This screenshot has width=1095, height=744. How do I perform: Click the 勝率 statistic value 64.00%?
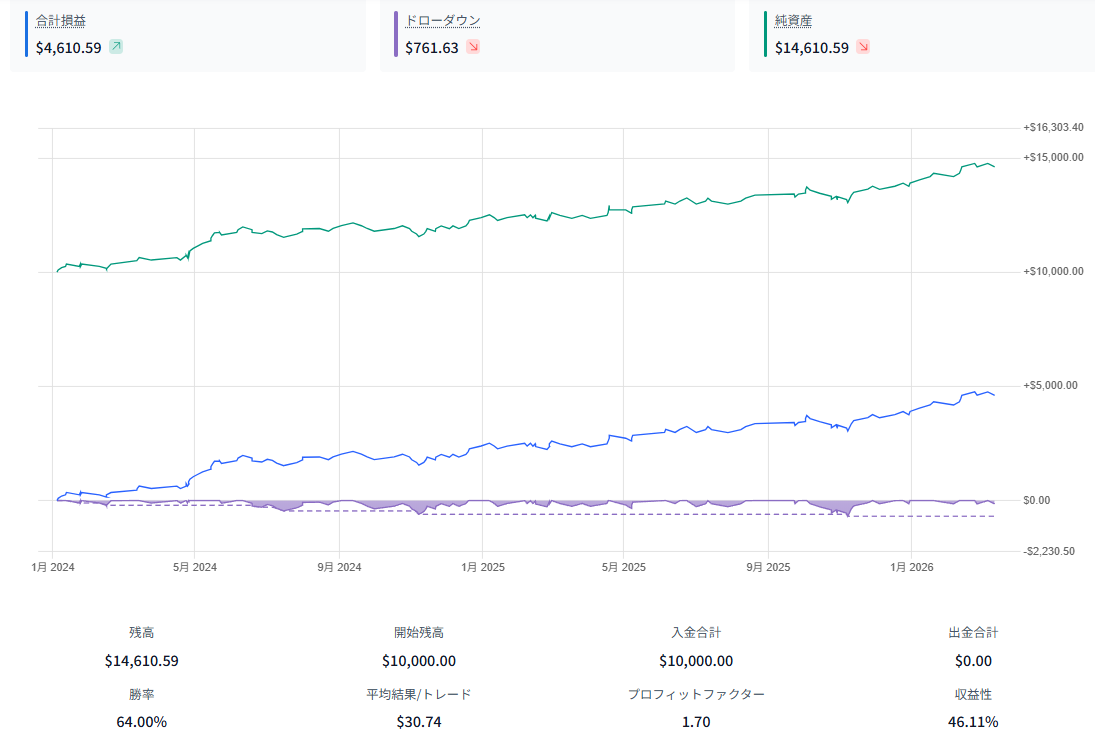coord(141,722)
